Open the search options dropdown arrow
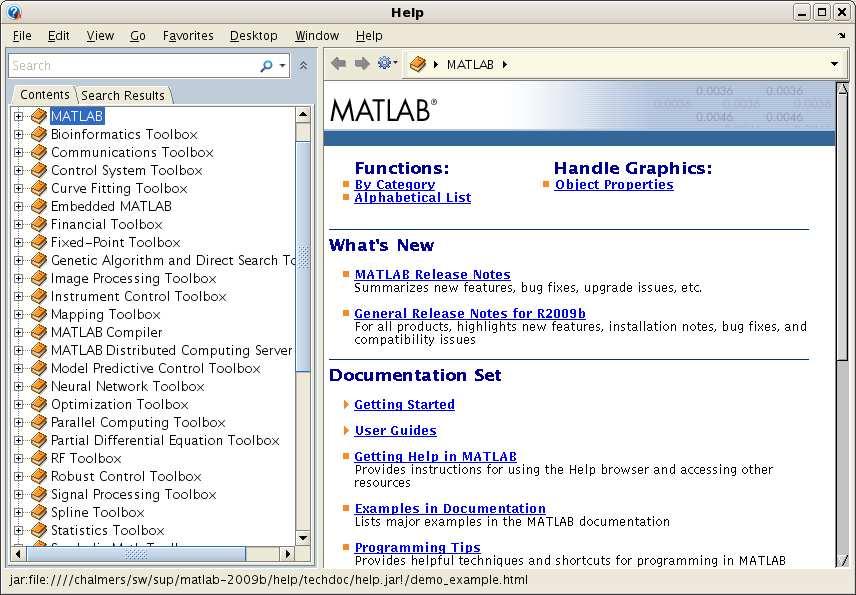856x595 pixels. click(x=282, y=66)
